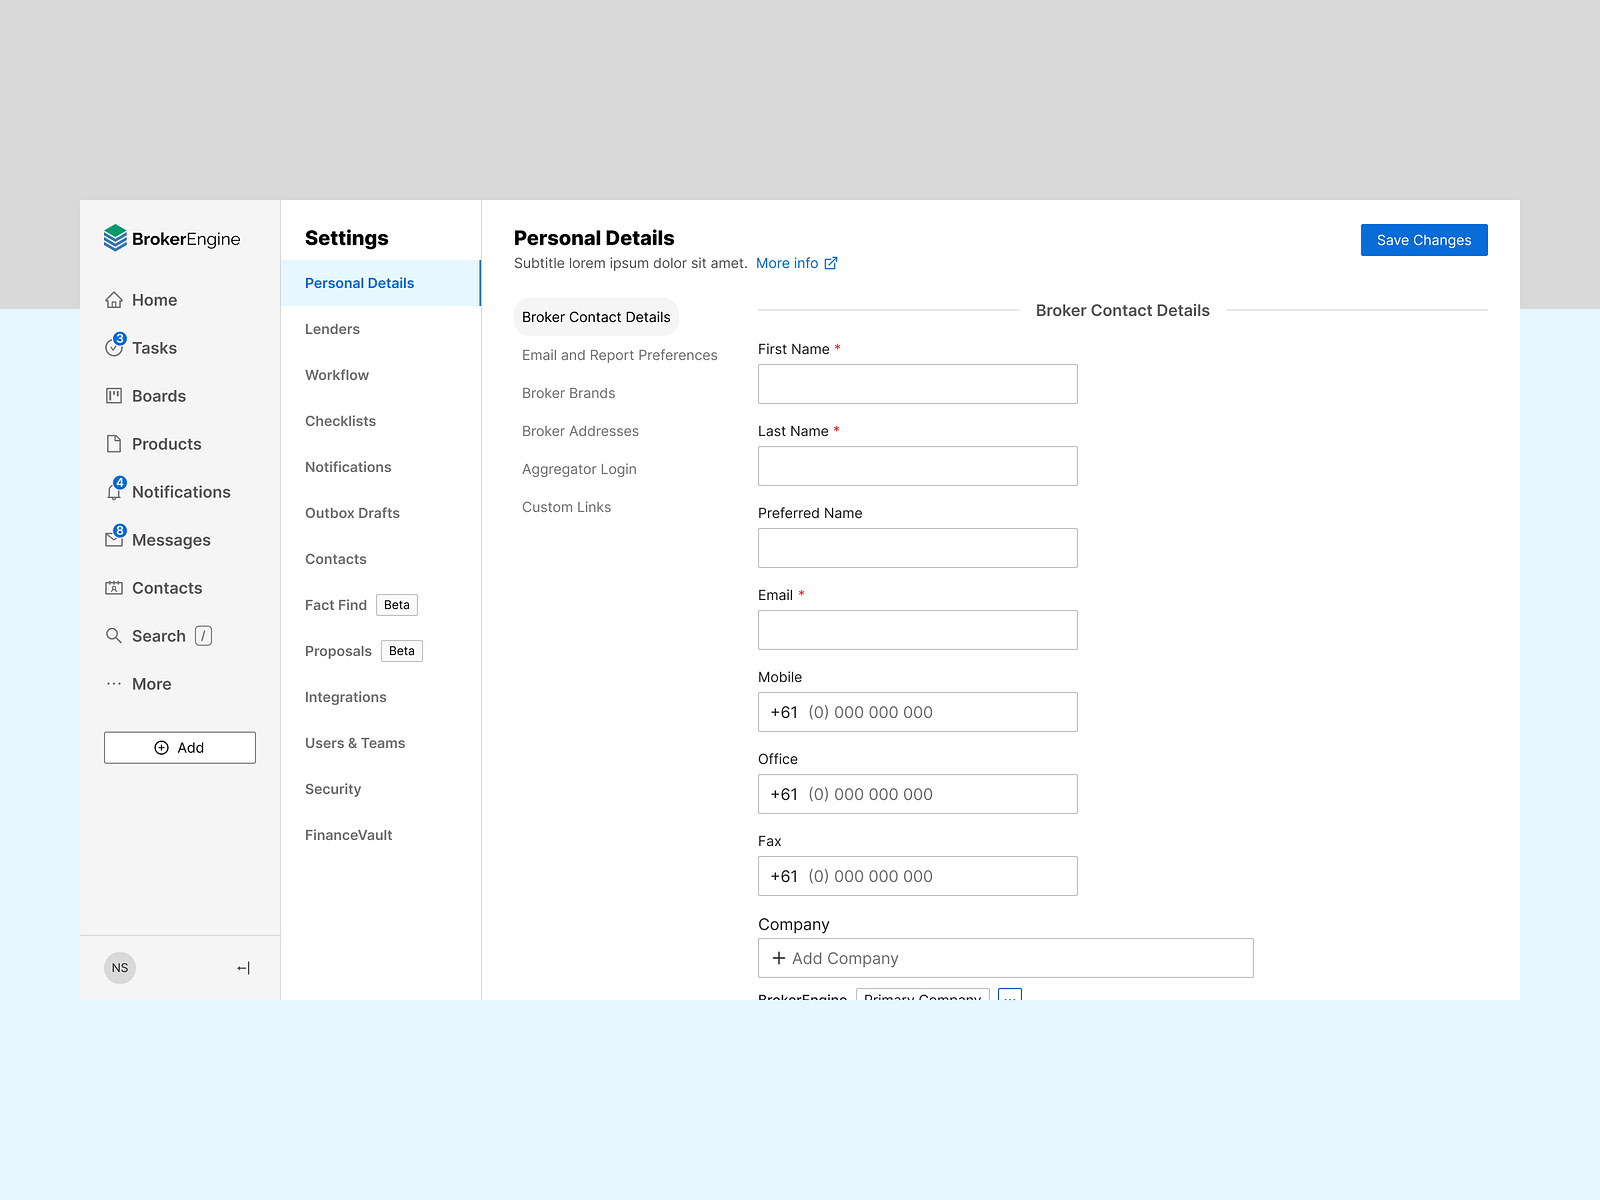Click the BrokerEngine logo
The height and width of the screenshot is (1200, 1600).
[170, 239]
